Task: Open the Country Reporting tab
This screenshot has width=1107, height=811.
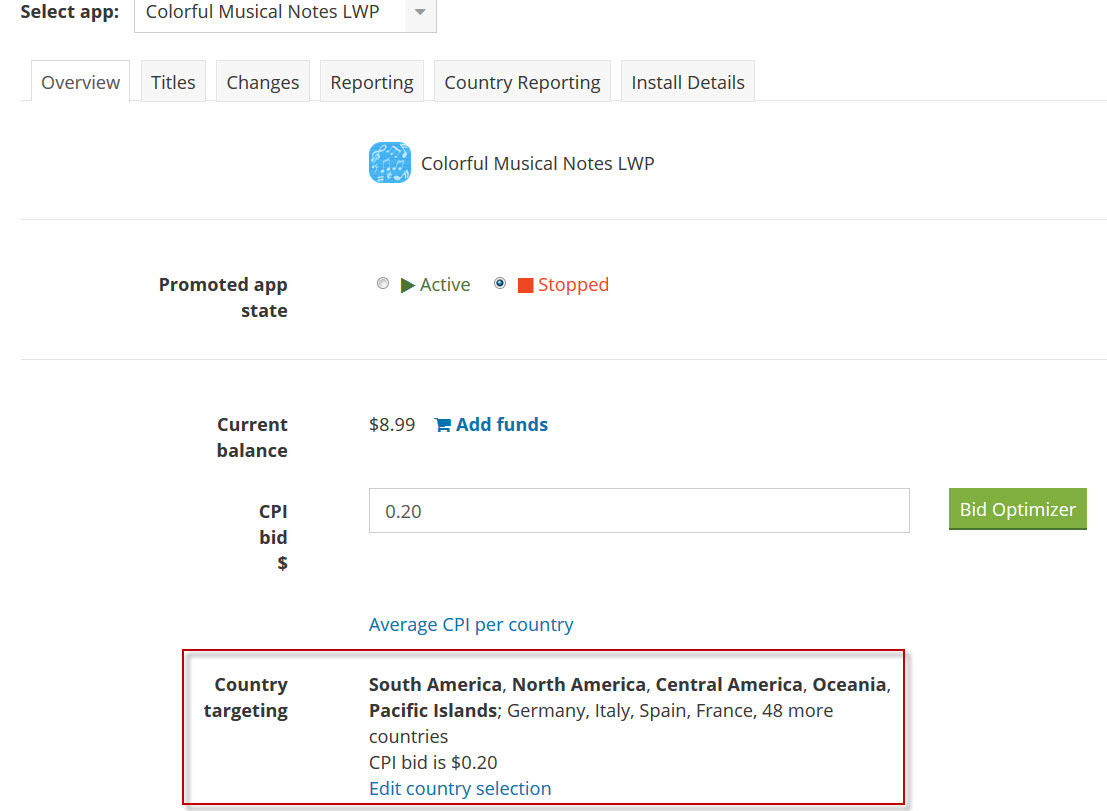Action: (x=522, y=82)
